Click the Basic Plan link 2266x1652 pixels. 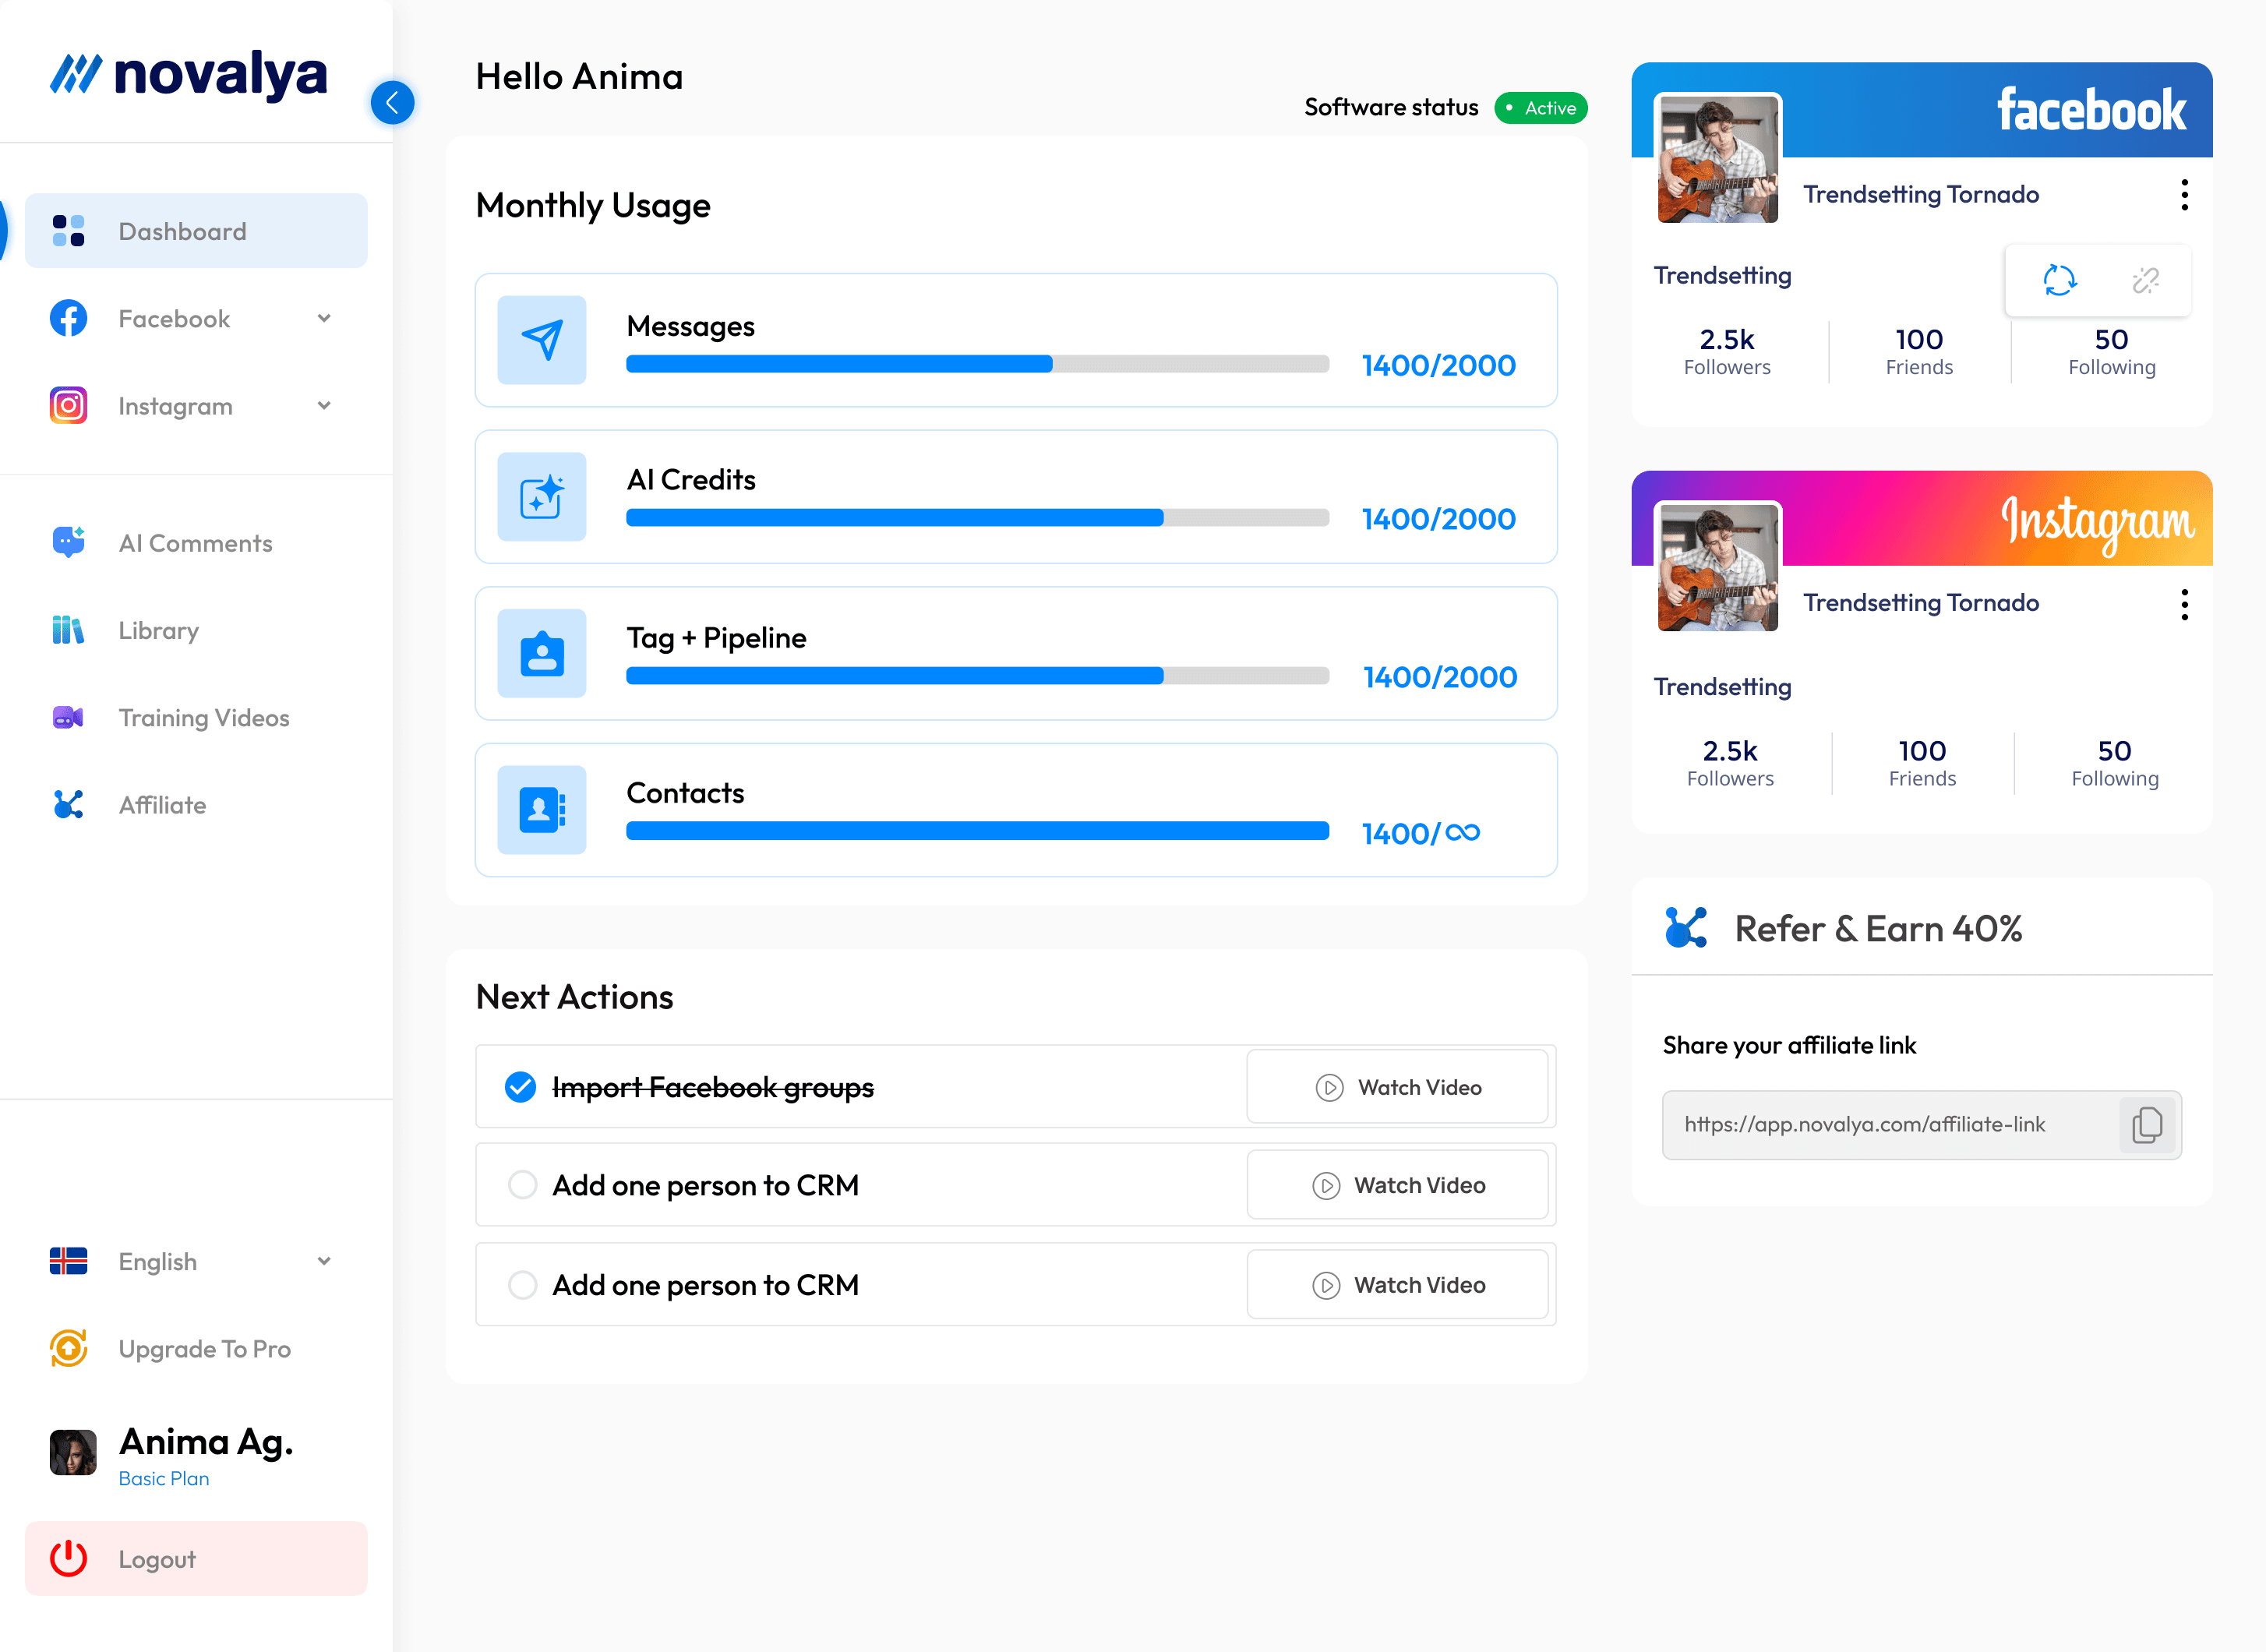point(164,1478)
